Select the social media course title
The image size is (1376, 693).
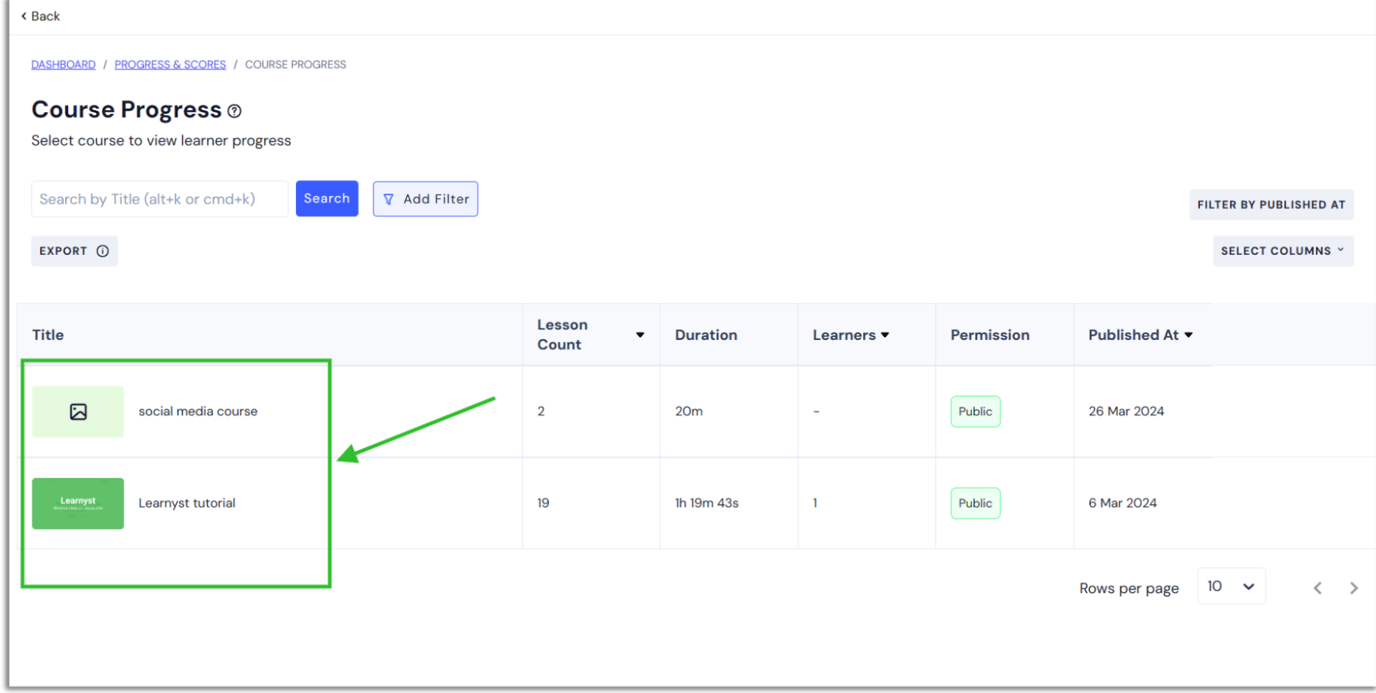point(198,412)
